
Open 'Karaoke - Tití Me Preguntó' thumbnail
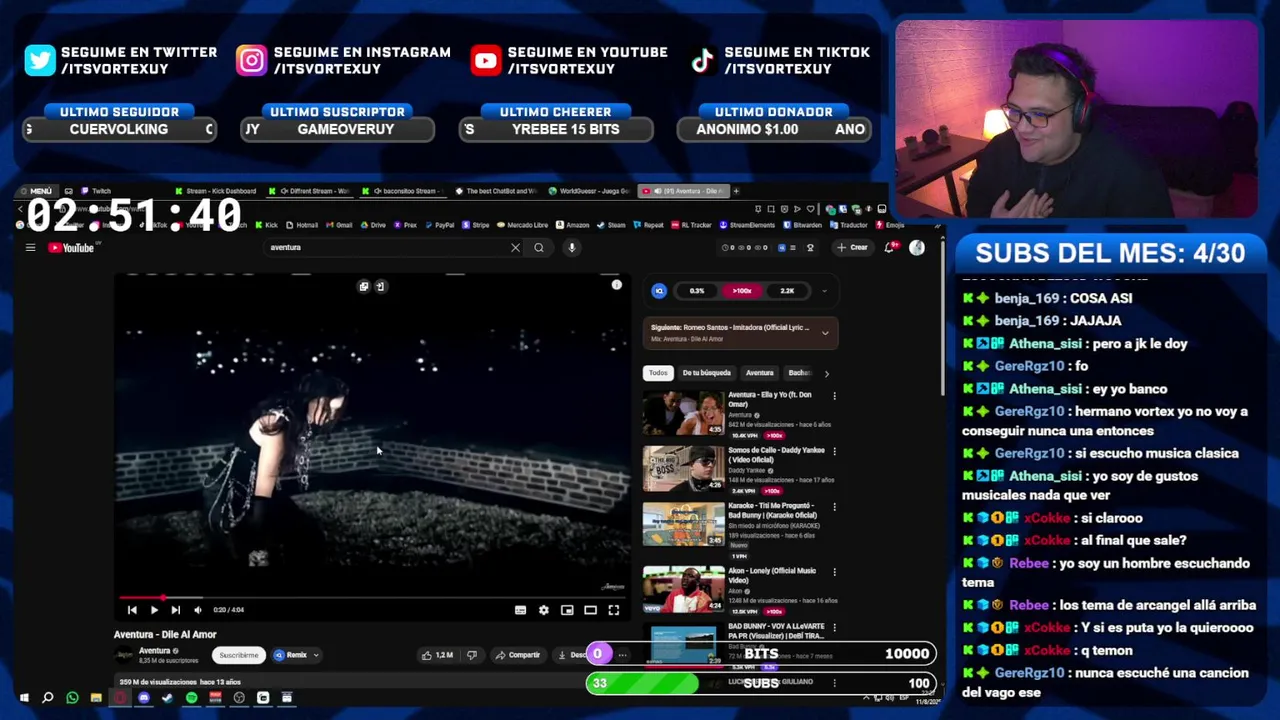click(683, 523)
